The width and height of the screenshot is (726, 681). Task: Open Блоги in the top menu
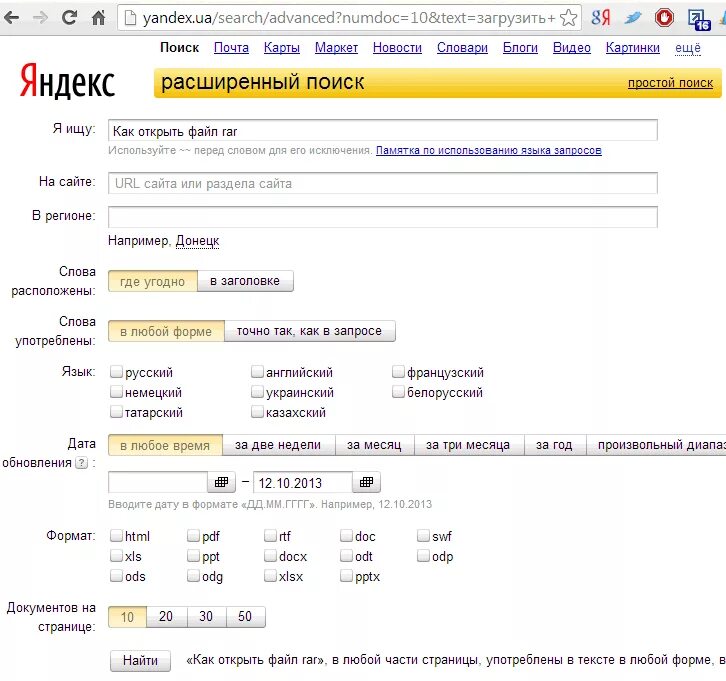point(520,48)
